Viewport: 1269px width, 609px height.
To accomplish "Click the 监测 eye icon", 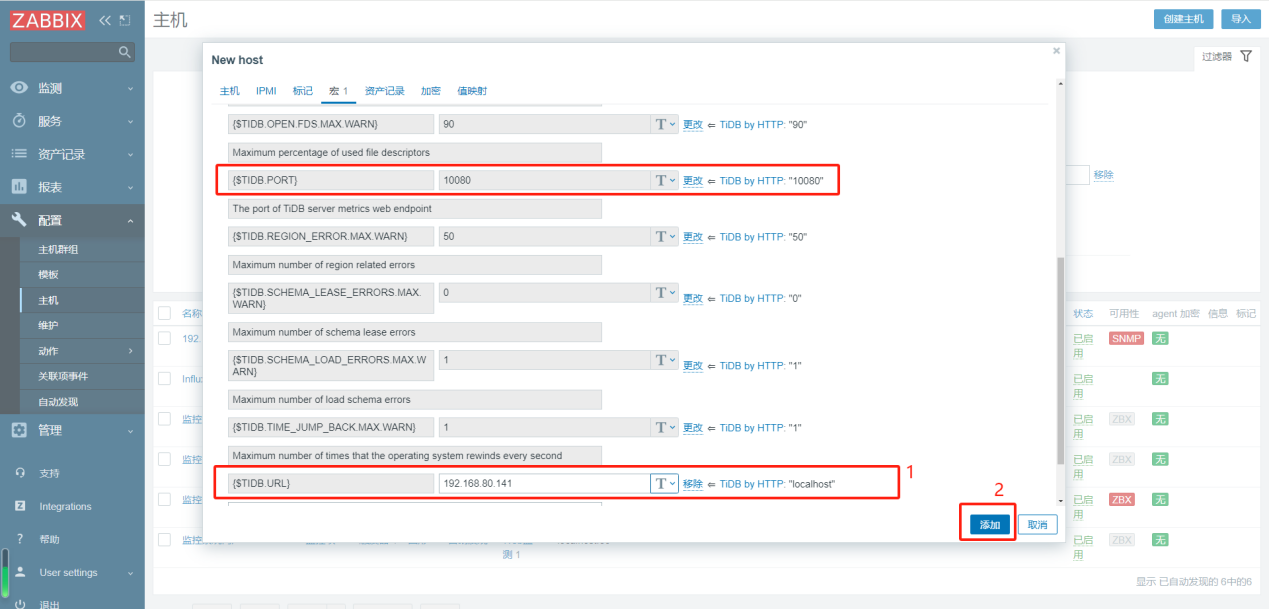I will [x=19, y=88].
